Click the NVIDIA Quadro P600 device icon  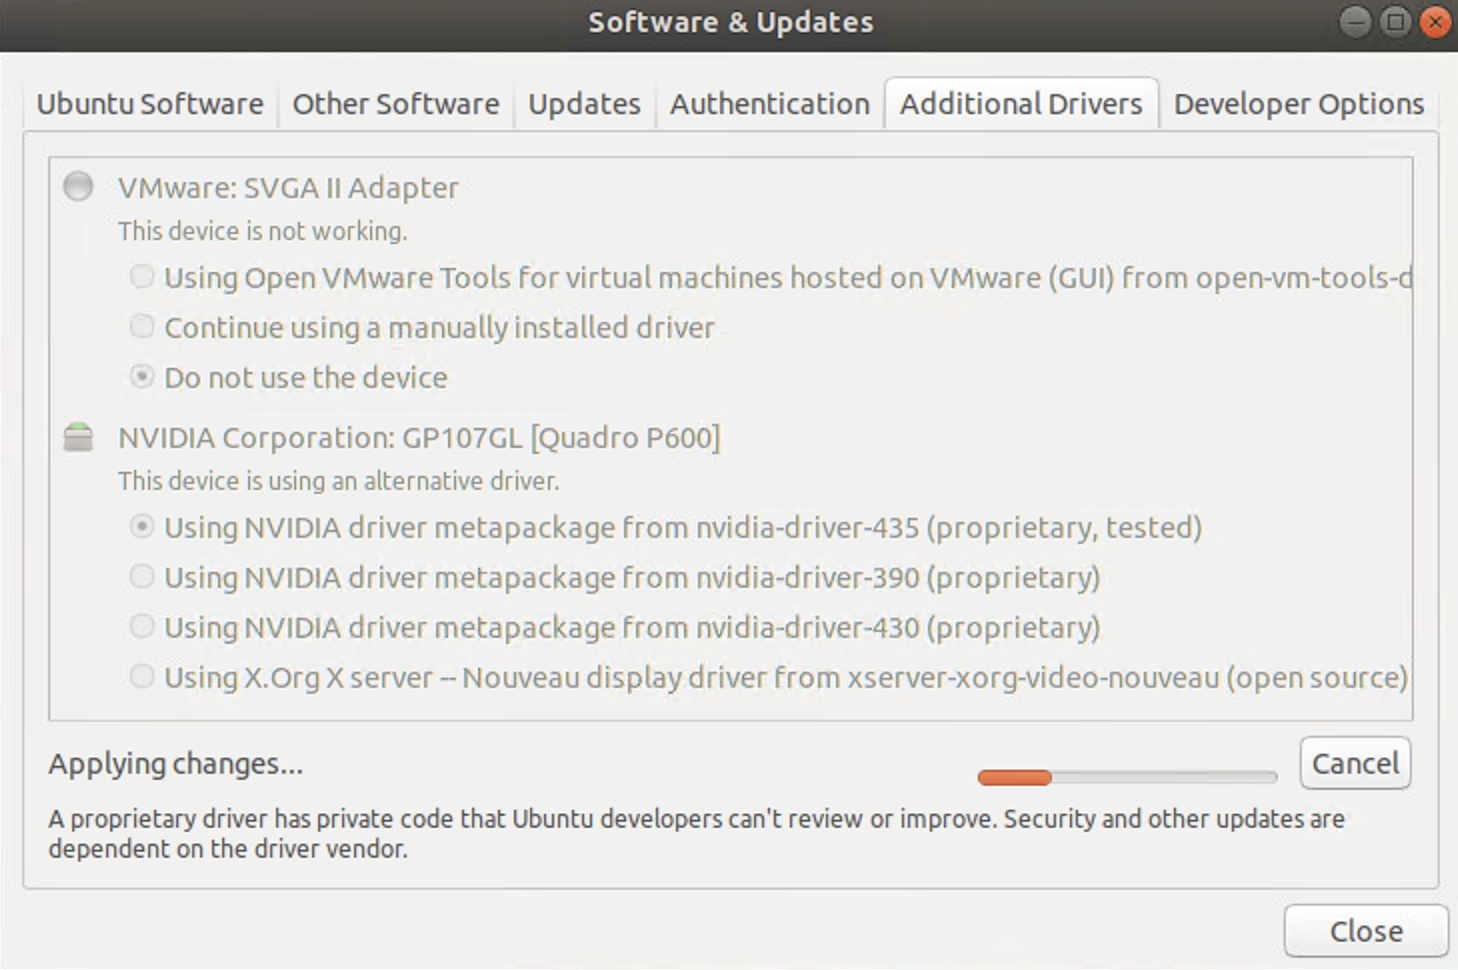[x=78, y=438]
